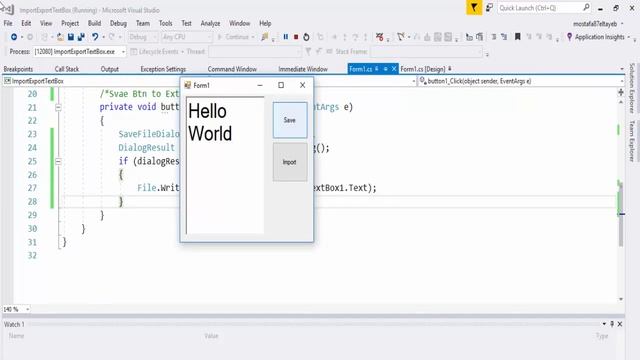Click the Hello World text box in Form1
640x360 pixels.
point(225,165)
